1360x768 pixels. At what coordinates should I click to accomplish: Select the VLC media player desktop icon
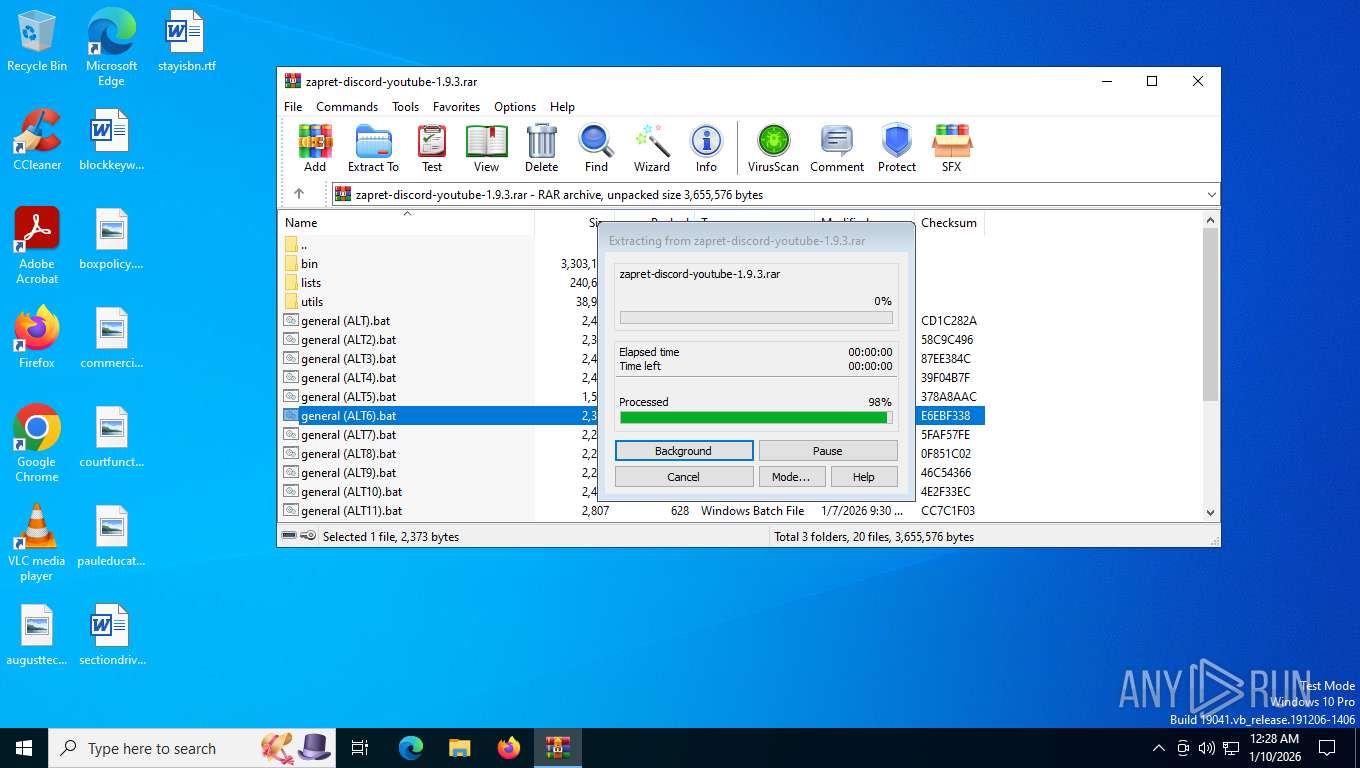click(x=37, y=543)
